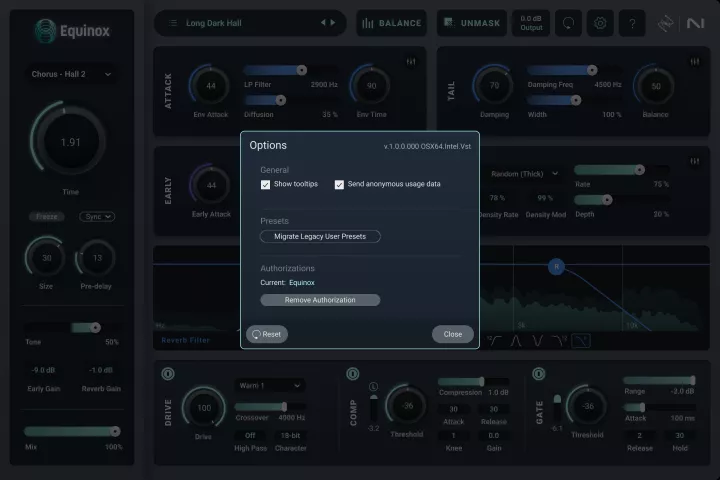Screen dimensions: 720x480
Task: Select the notch dip filter shape icon
Action: pyautogui.click(x=537, y=341)
